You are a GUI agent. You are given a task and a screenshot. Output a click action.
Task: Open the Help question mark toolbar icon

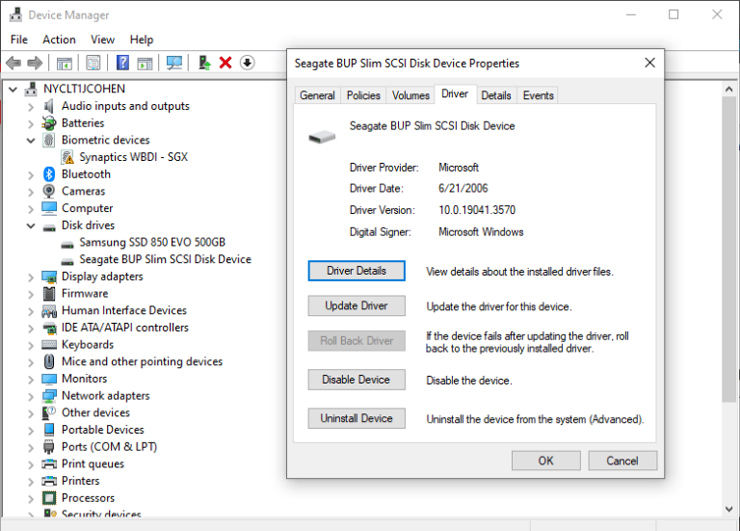pyautogui.click(x=123, y=63)
